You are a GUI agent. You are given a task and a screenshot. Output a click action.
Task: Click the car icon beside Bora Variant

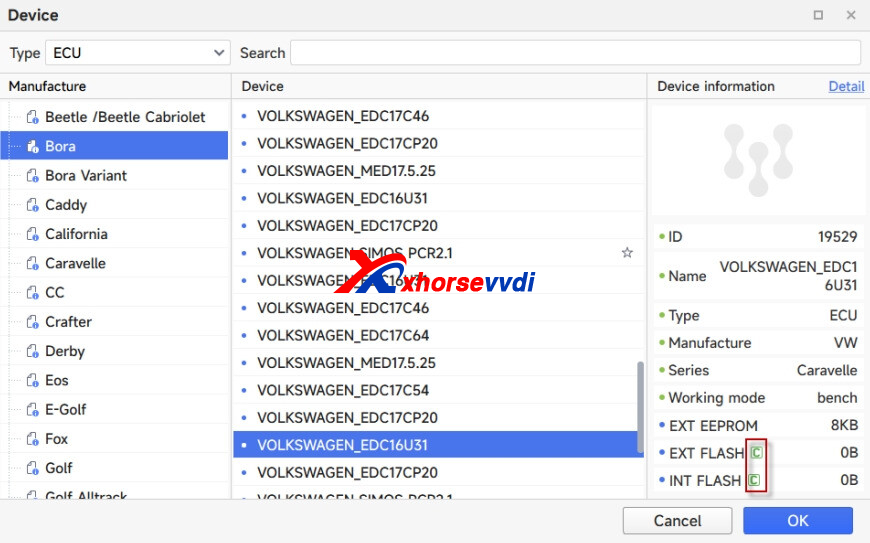click(x=33, y=176)
